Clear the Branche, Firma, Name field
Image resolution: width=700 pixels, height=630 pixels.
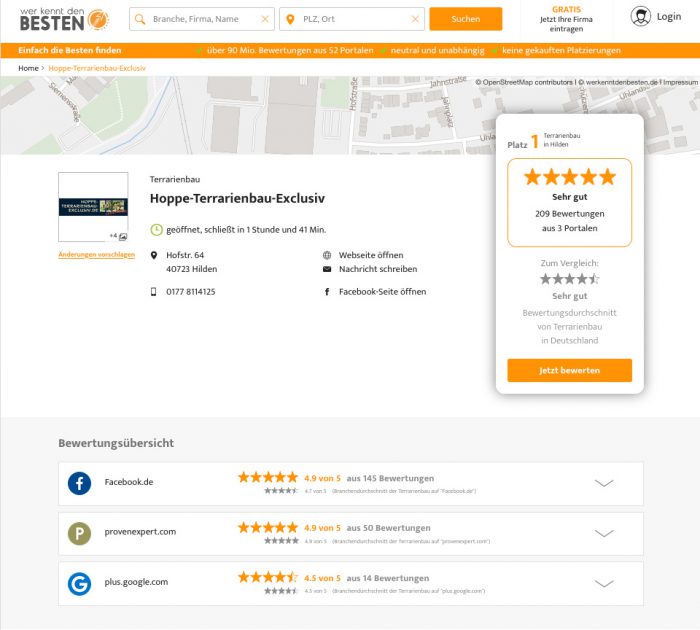(265, 19)
